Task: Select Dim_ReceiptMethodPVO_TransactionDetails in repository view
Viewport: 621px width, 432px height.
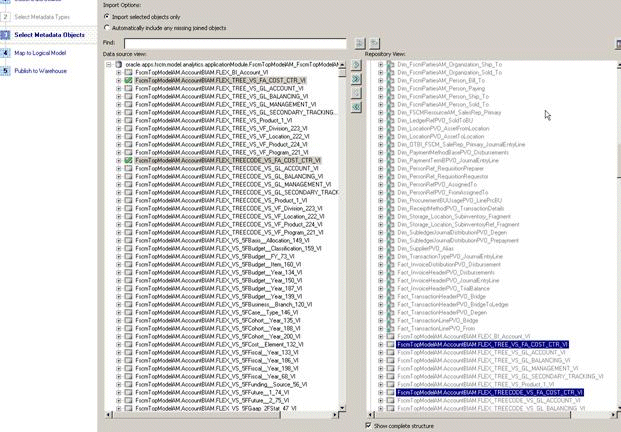Action: pos(451,208)
